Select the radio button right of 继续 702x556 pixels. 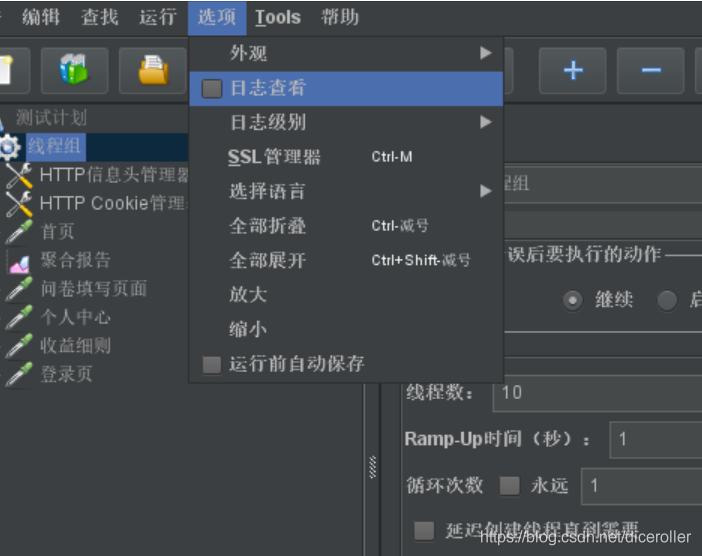[x=667, y=300]
